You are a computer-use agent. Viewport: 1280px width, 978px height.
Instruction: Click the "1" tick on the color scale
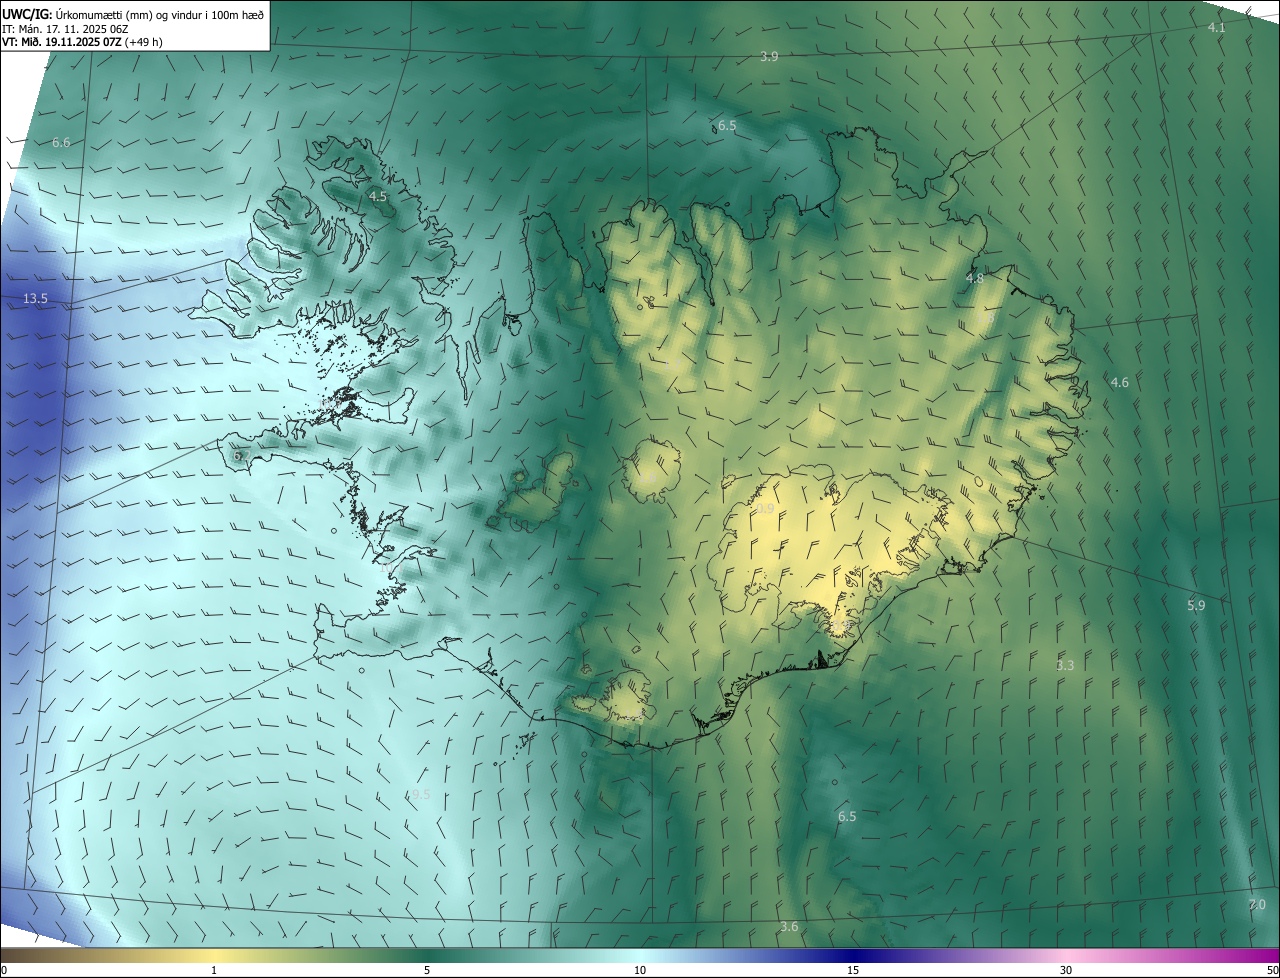pyautogui.click(x=214, y=971)
